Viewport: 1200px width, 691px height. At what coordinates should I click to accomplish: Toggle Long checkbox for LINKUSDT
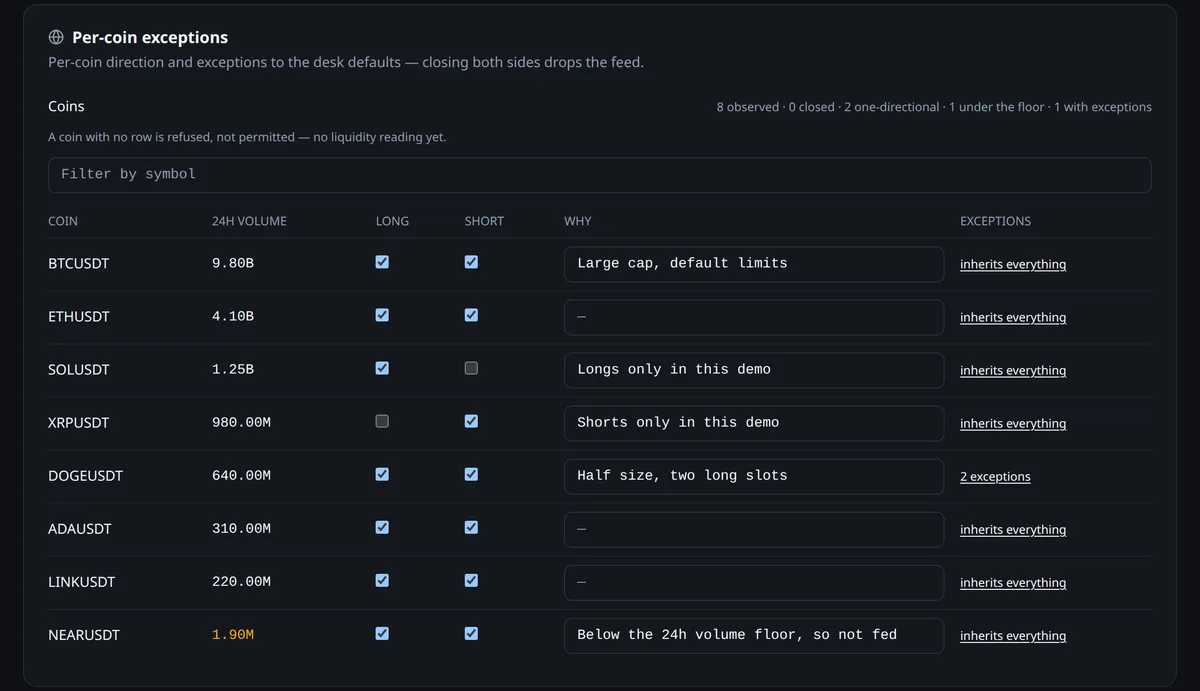point(382,580)
